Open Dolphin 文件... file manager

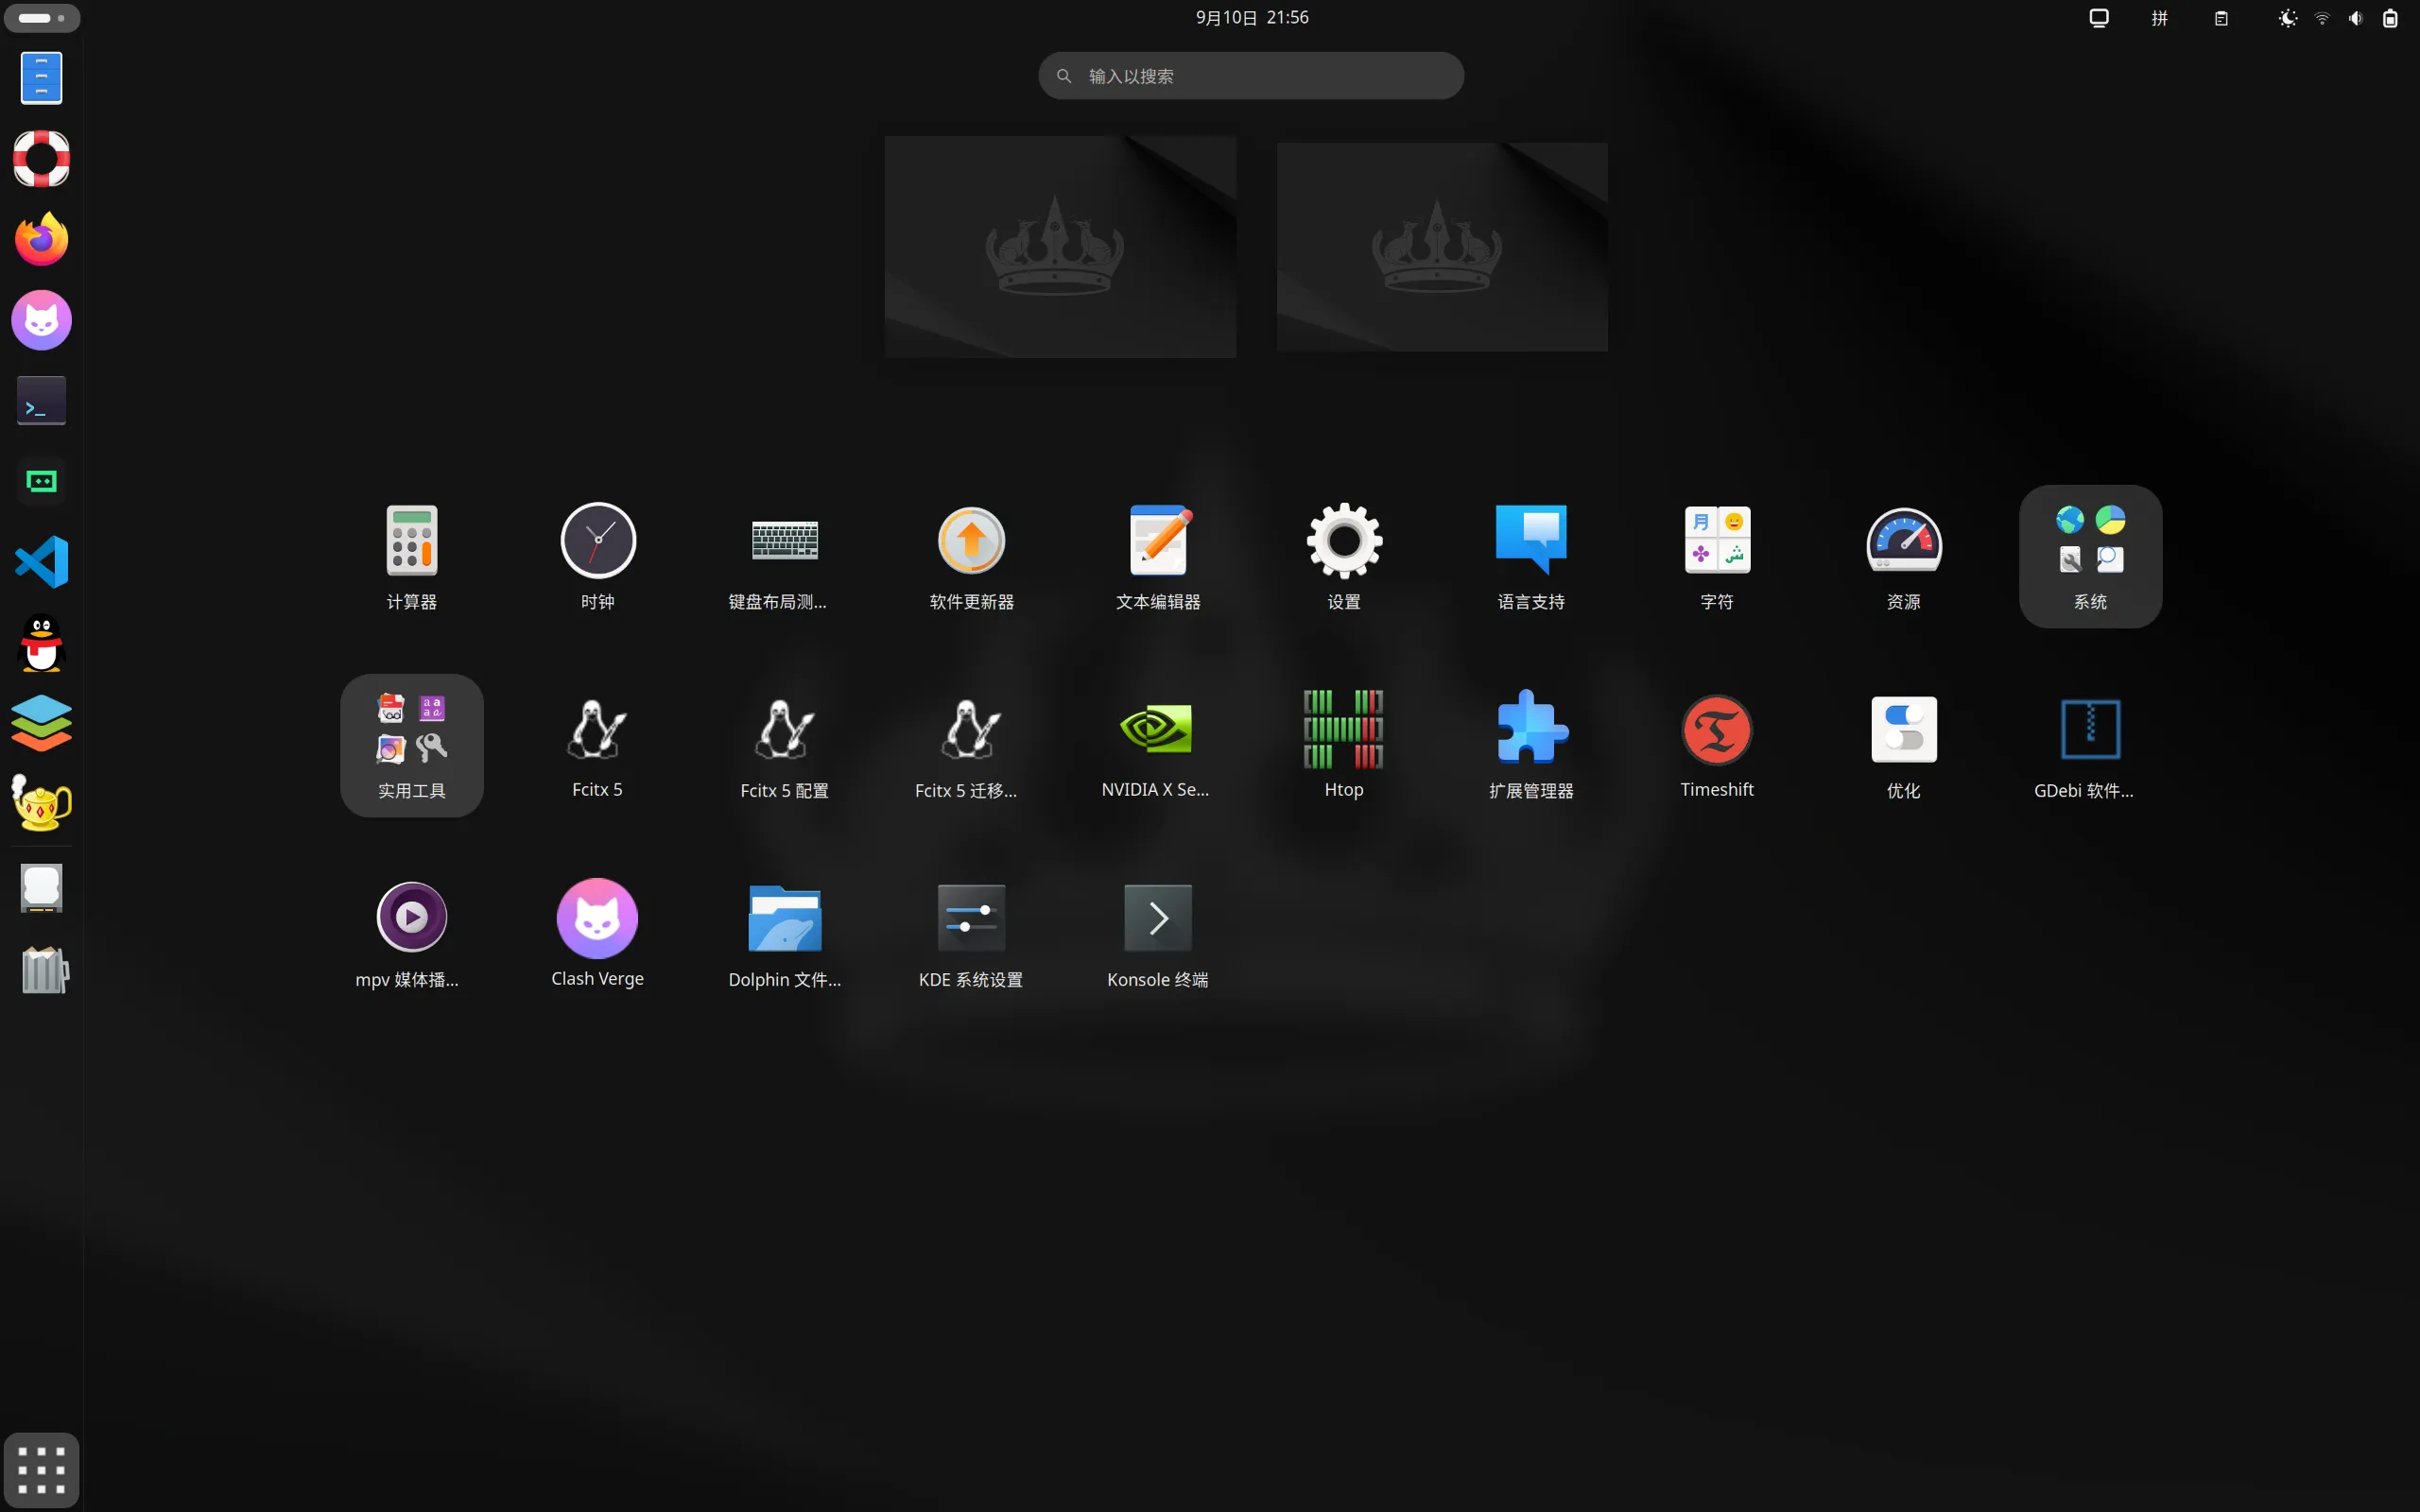point(784,934)
